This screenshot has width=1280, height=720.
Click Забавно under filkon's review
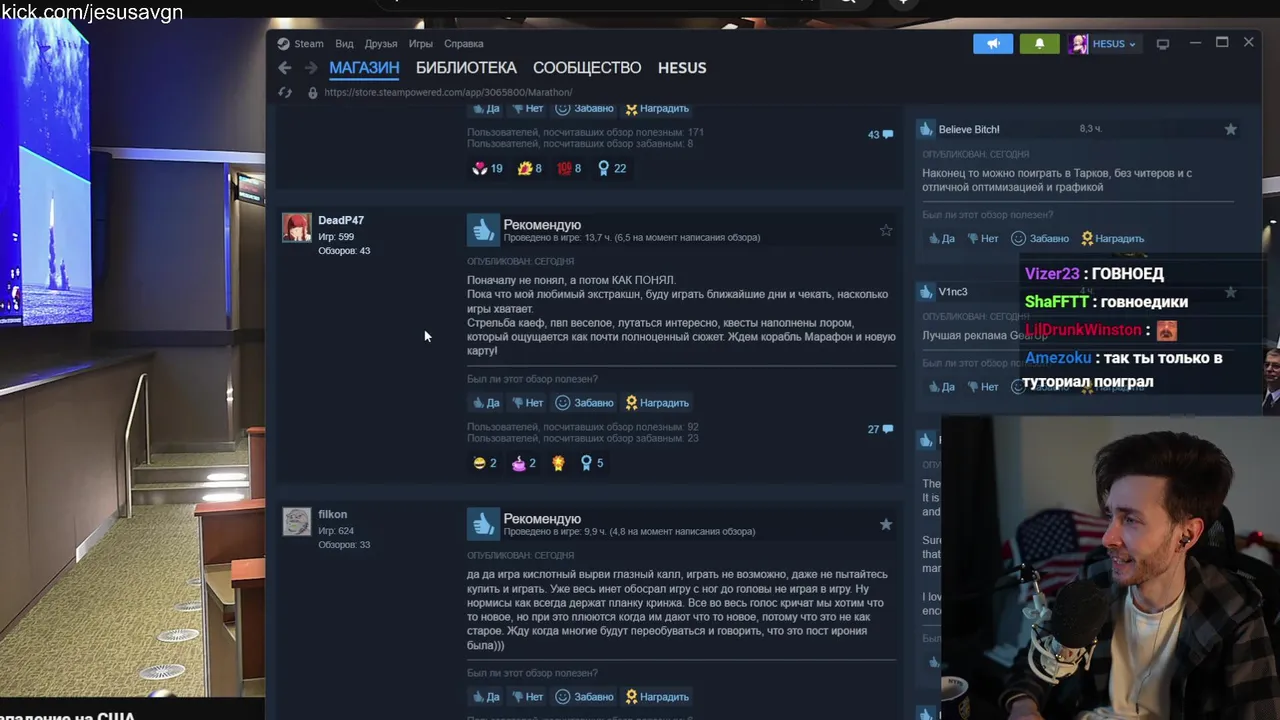click(584, 697)
